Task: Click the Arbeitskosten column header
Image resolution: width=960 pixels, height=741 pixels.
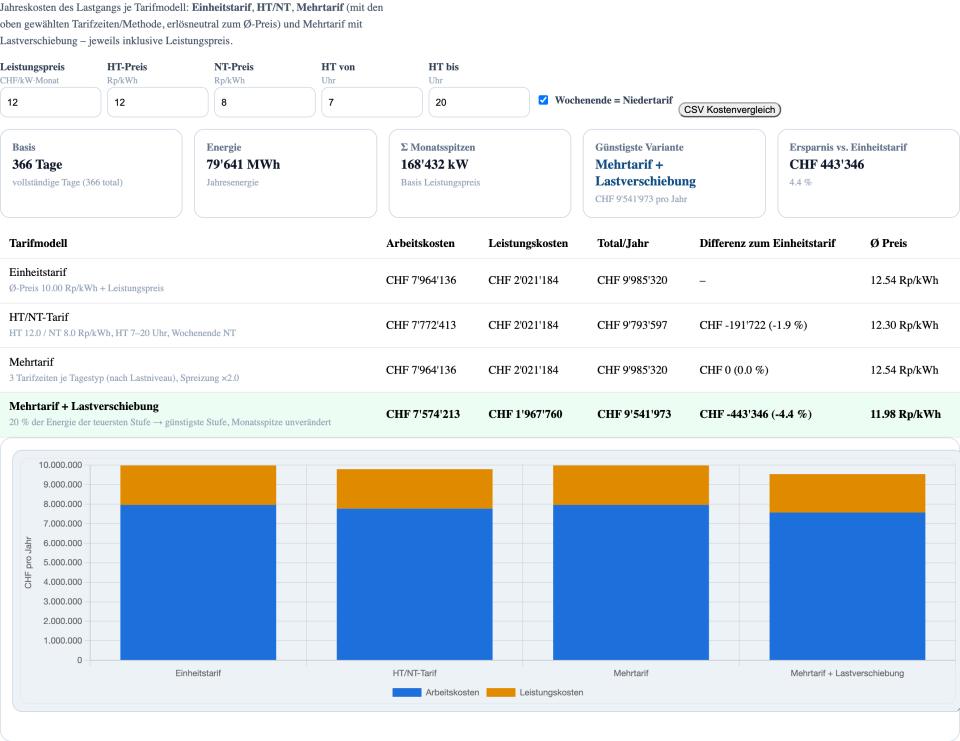Action: (x=420, y=243)
